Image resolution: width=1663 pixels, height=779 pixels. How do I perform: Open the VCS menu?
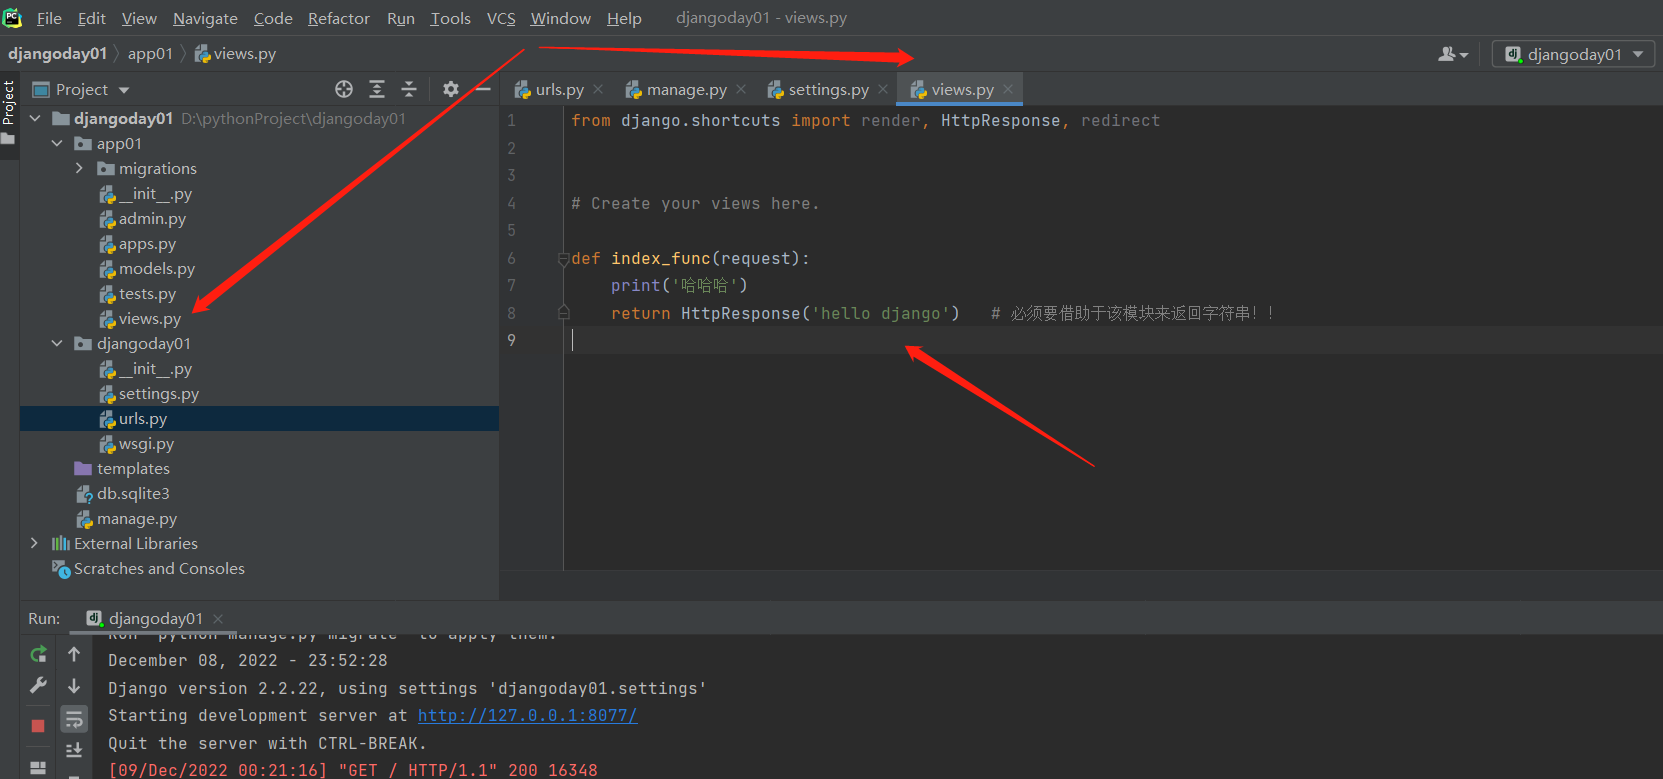tap(501, 18)
